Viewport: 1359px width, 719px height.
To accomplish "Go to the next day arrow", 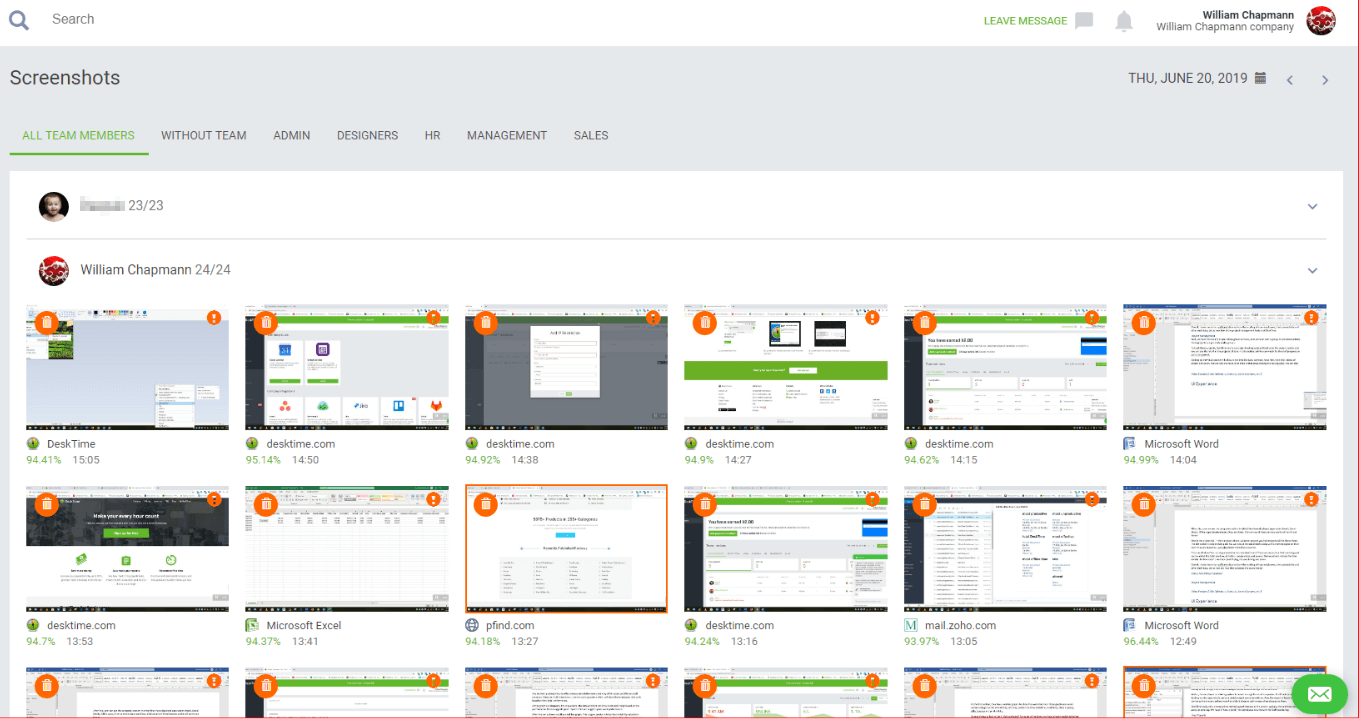I will pos(1325,80).
